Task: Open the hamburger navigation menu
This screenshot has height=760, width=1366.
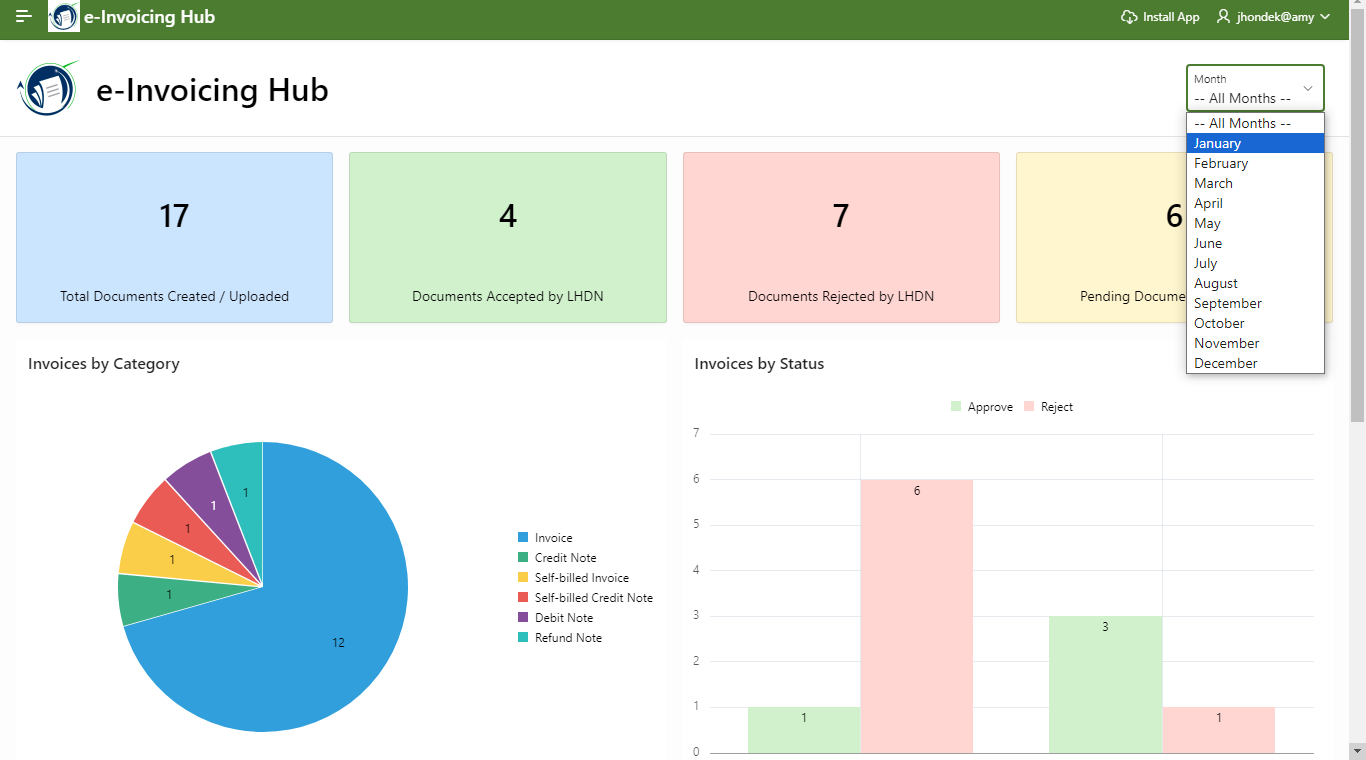Action: (x=24, y=17)
